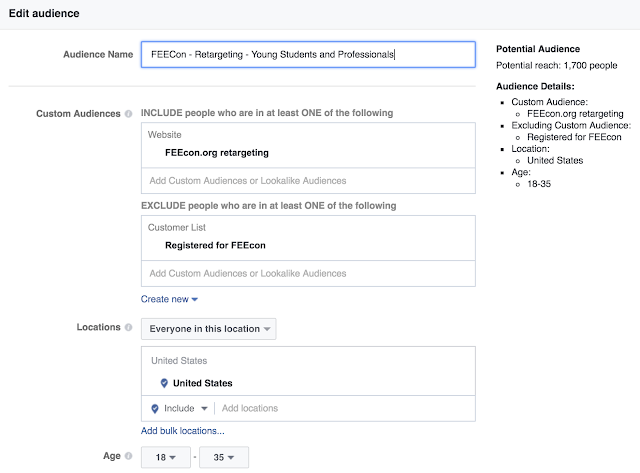Click 18-35 in Audience Details

coord(539,184)
